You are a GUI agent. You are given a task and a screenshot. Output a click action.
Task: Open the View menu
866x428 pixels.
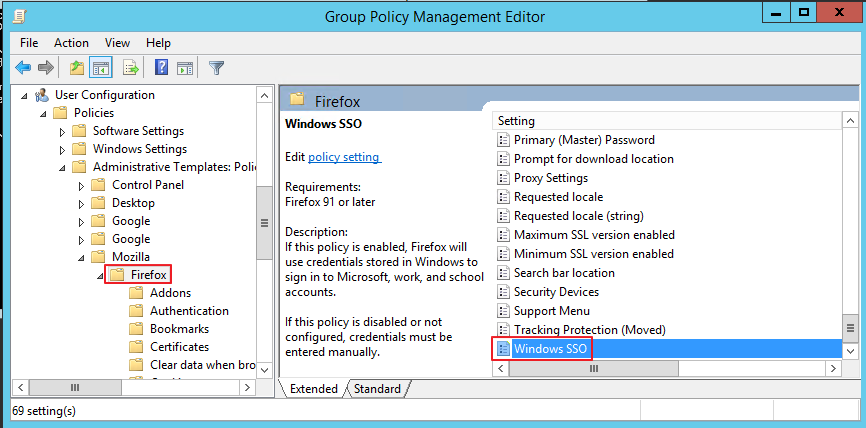coord(117,43)
